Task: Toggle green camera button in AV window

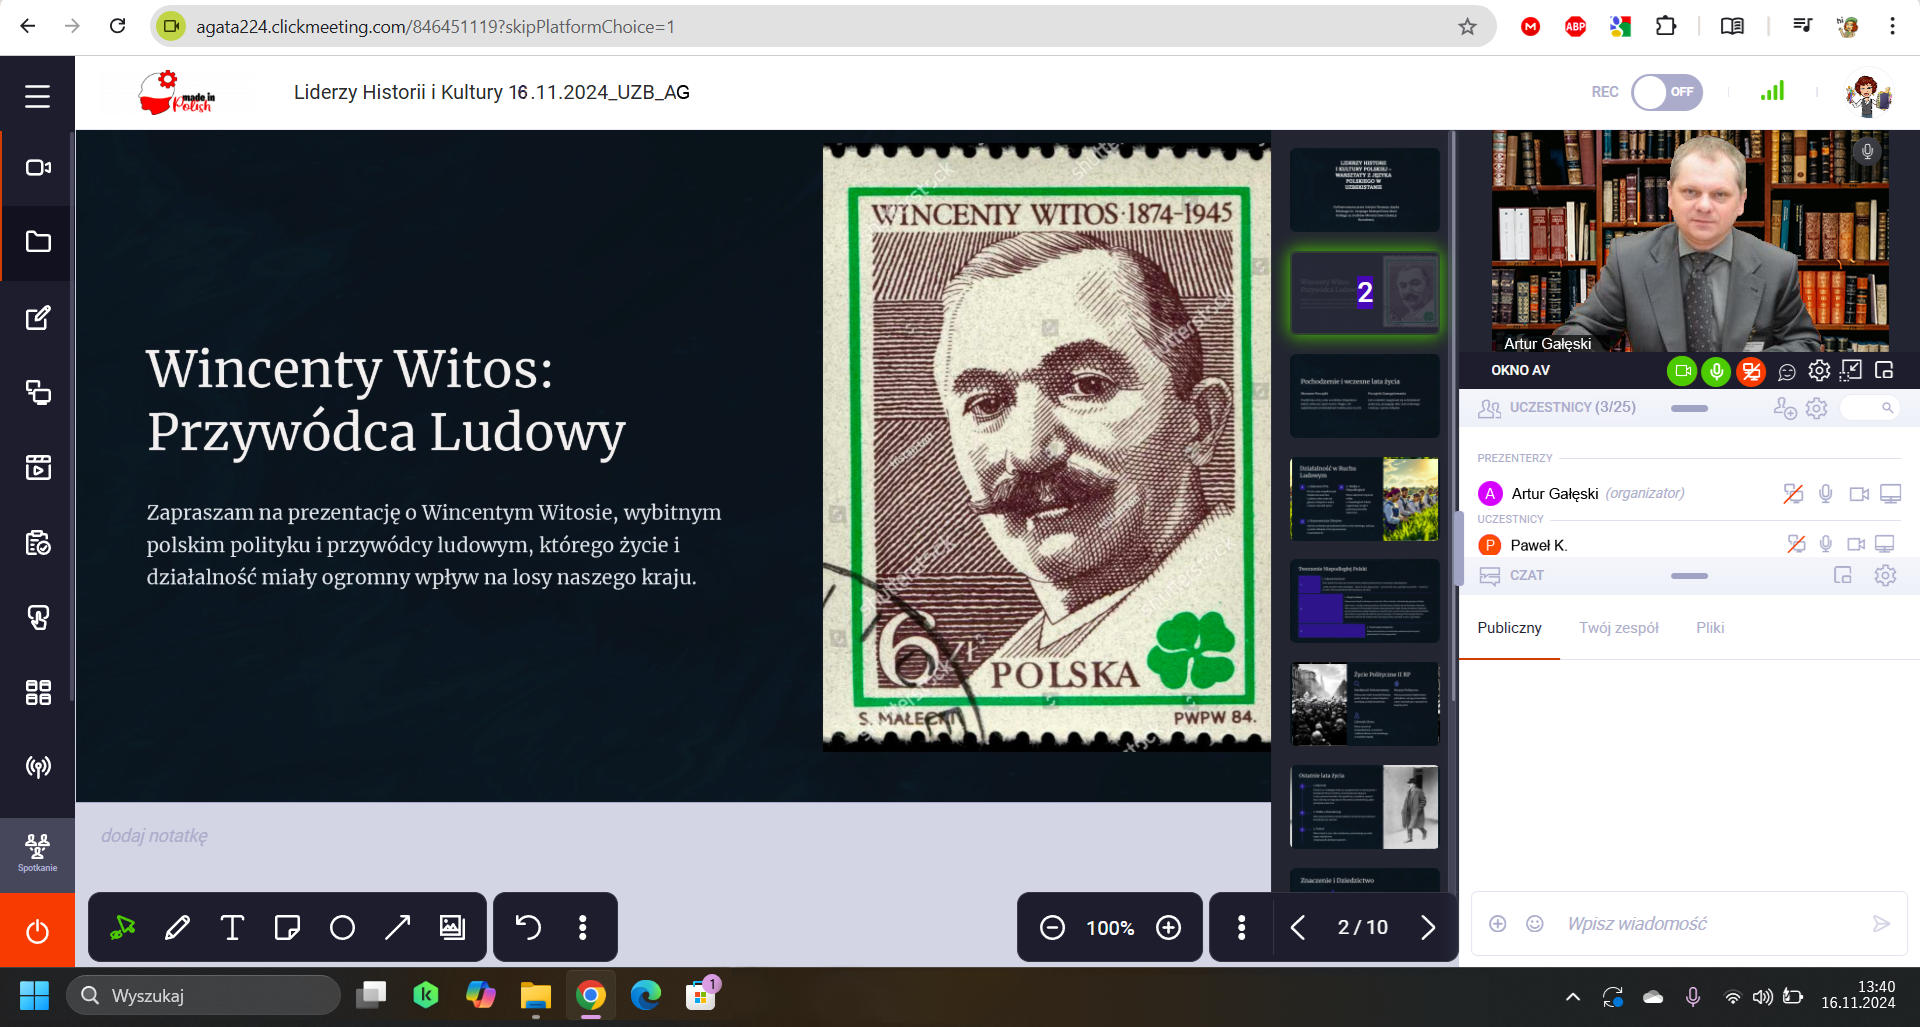Action: (x=1682, y=371)
